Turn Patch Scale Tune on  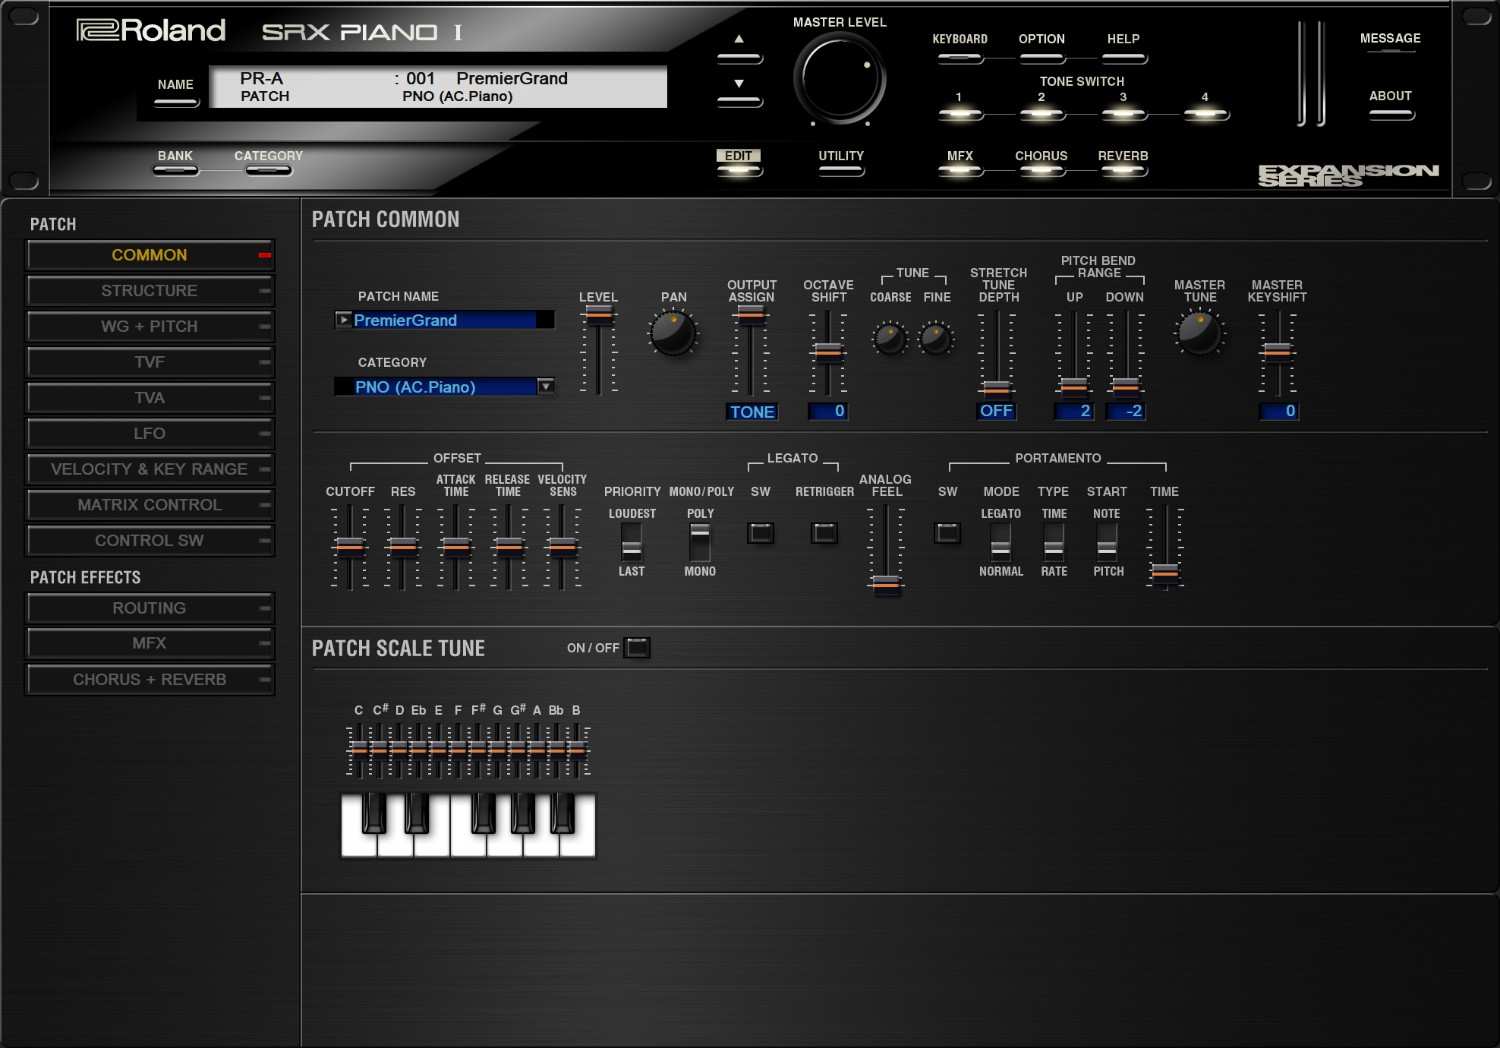point(638,647)
